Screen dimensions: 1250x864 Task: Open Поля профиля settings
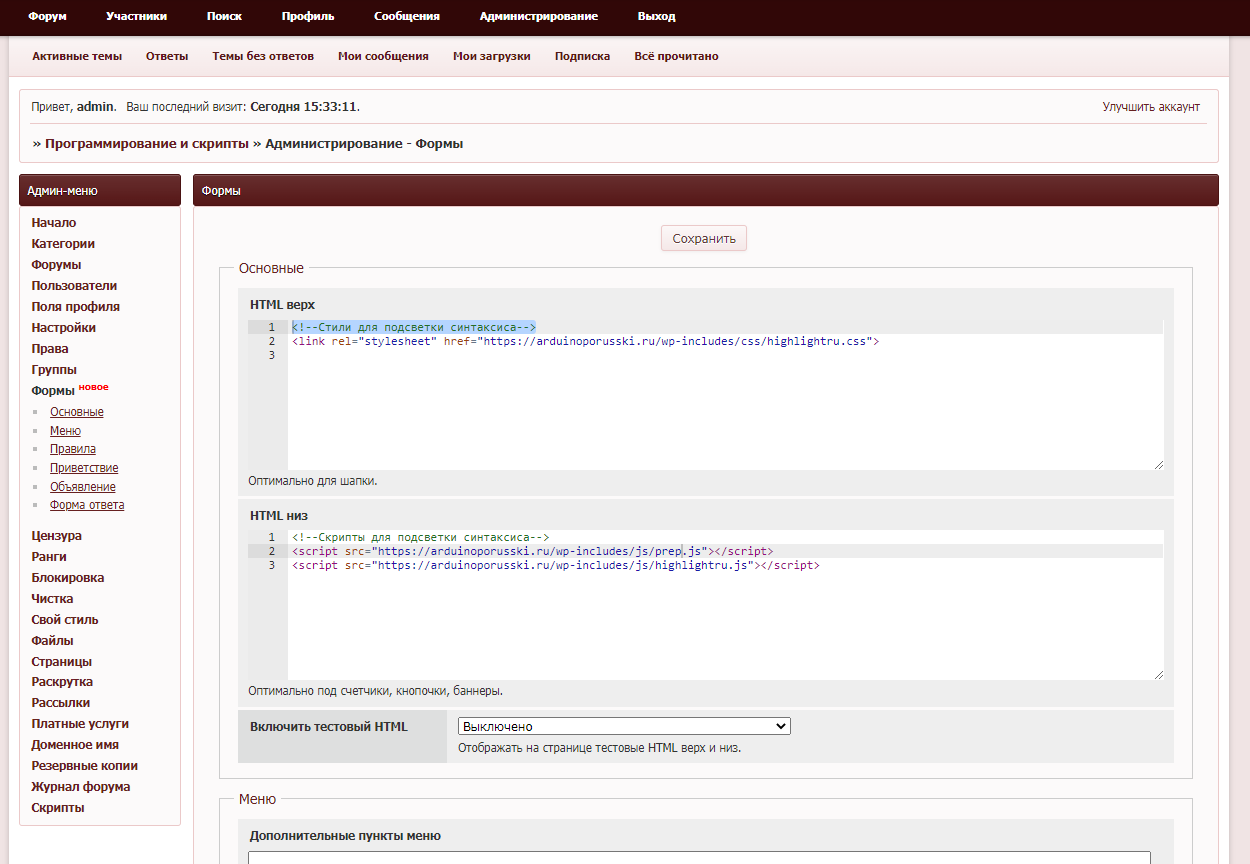pyautogui.click(x=75, y=307)
